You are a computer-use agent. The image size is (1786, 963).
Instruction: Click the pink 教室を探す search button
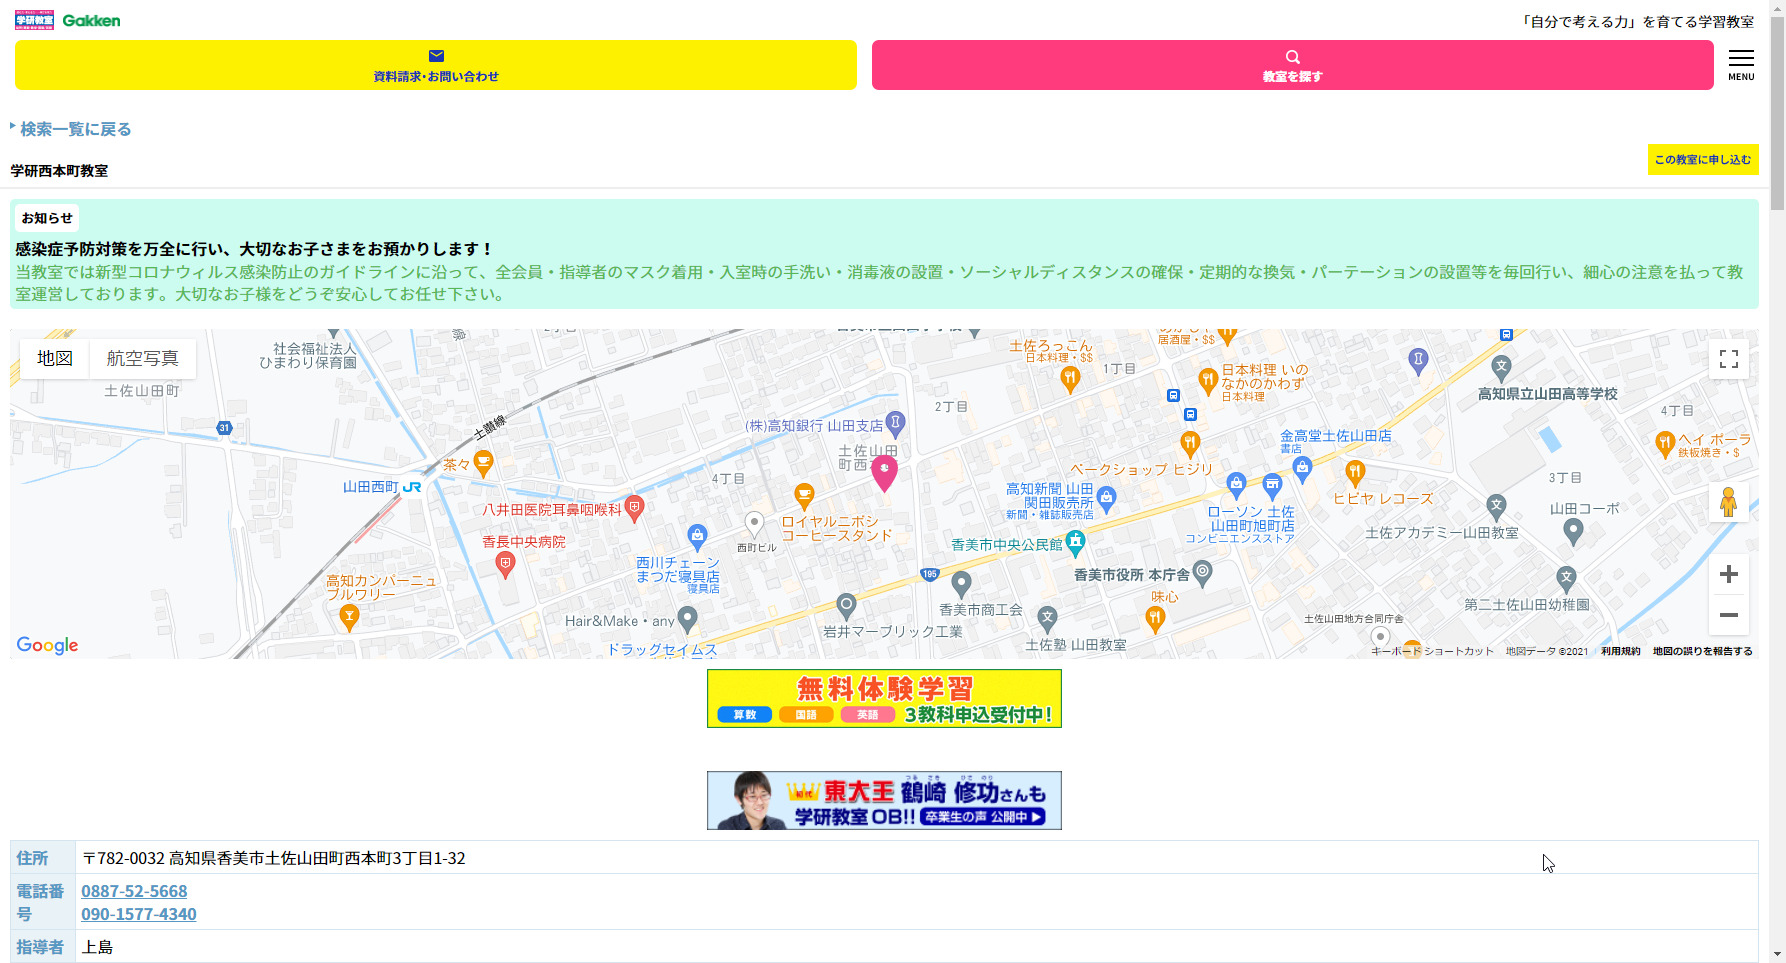(x=1292, y=65)
